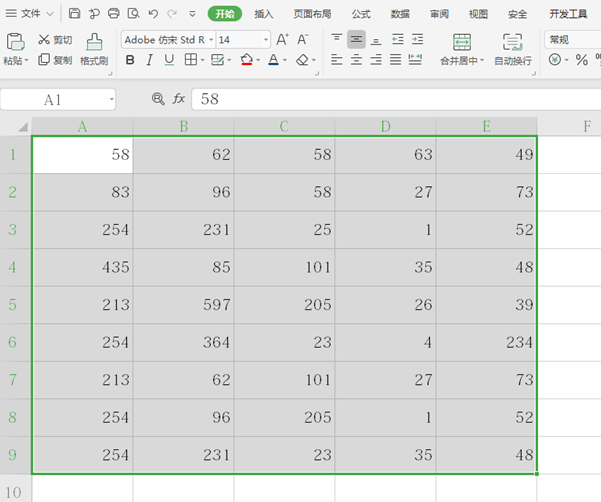601x502 pixels.
Task: Click the fx insert function icon
Action: [x=179, y=99]
